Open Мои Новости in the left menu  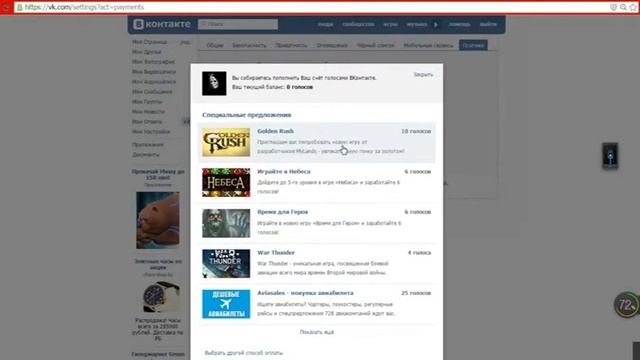(x=148, y=112)
